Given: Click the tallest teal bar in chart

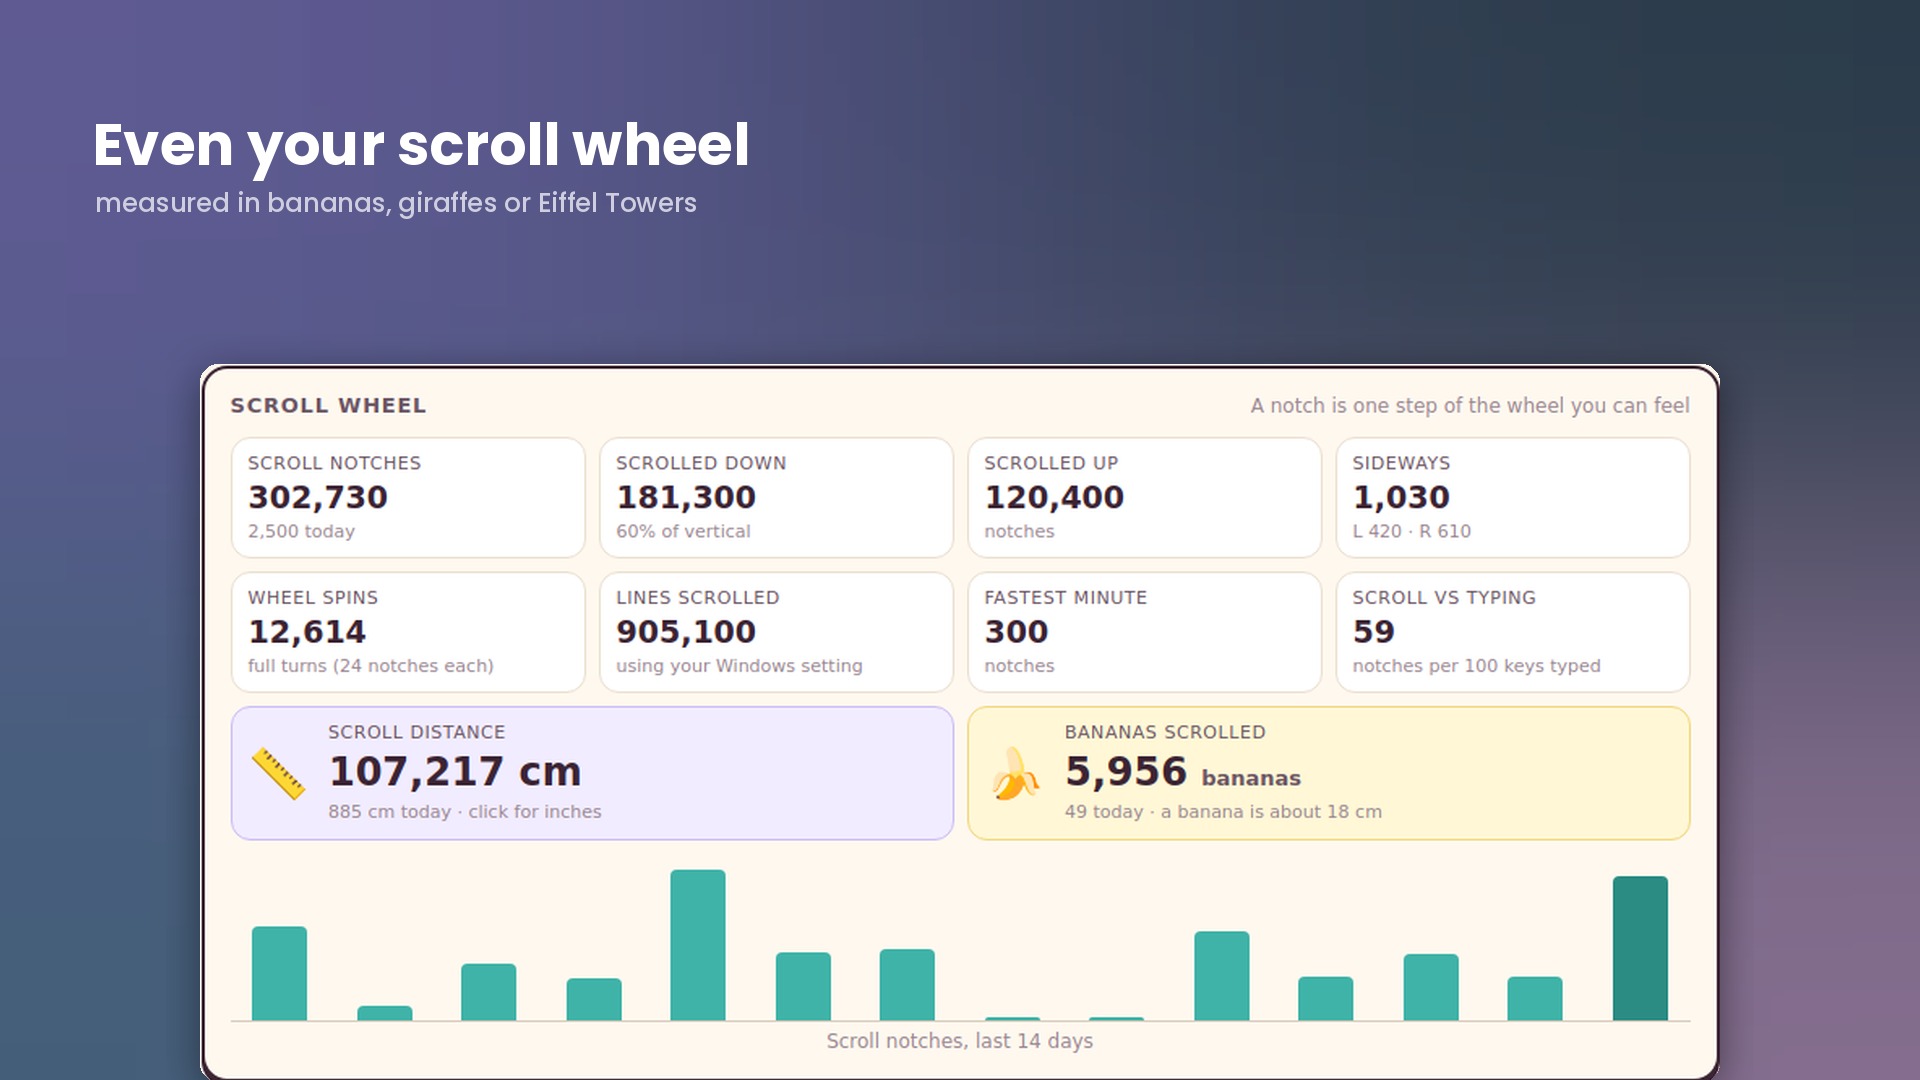Looking at the screenshot, I should click(698, 945).
